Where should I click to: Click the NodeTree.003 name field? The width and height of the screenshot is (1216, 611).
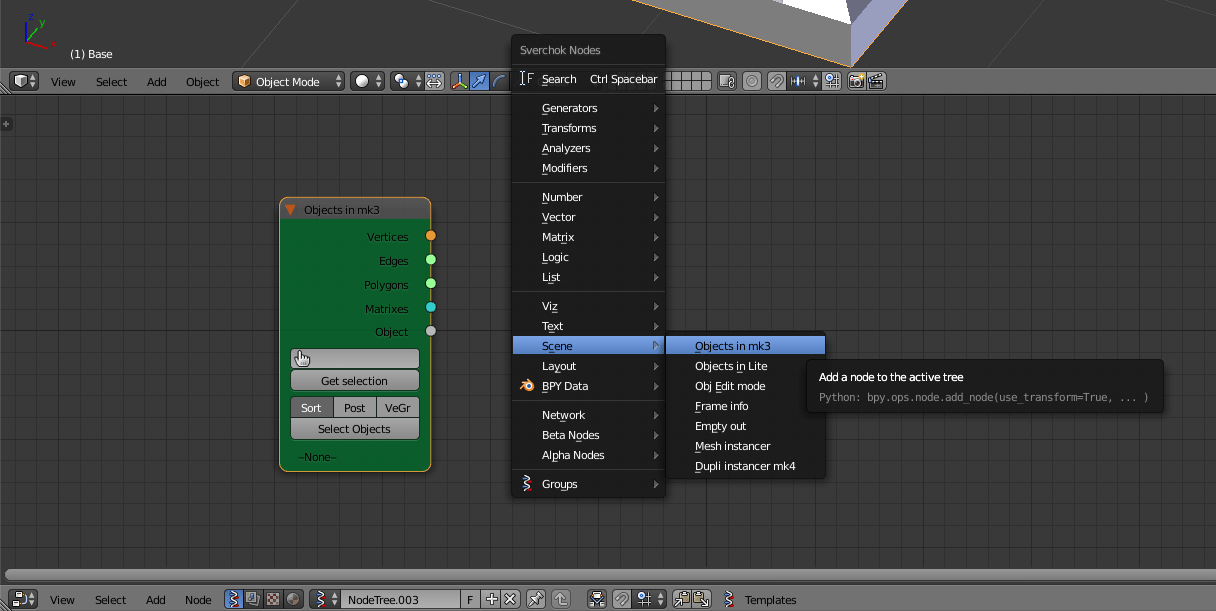pyautogui.click(x=400, y=599)
